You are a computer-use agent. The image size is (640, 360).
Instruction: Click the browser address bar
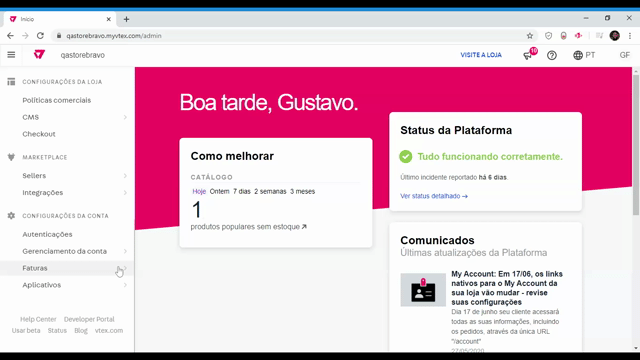294,36
